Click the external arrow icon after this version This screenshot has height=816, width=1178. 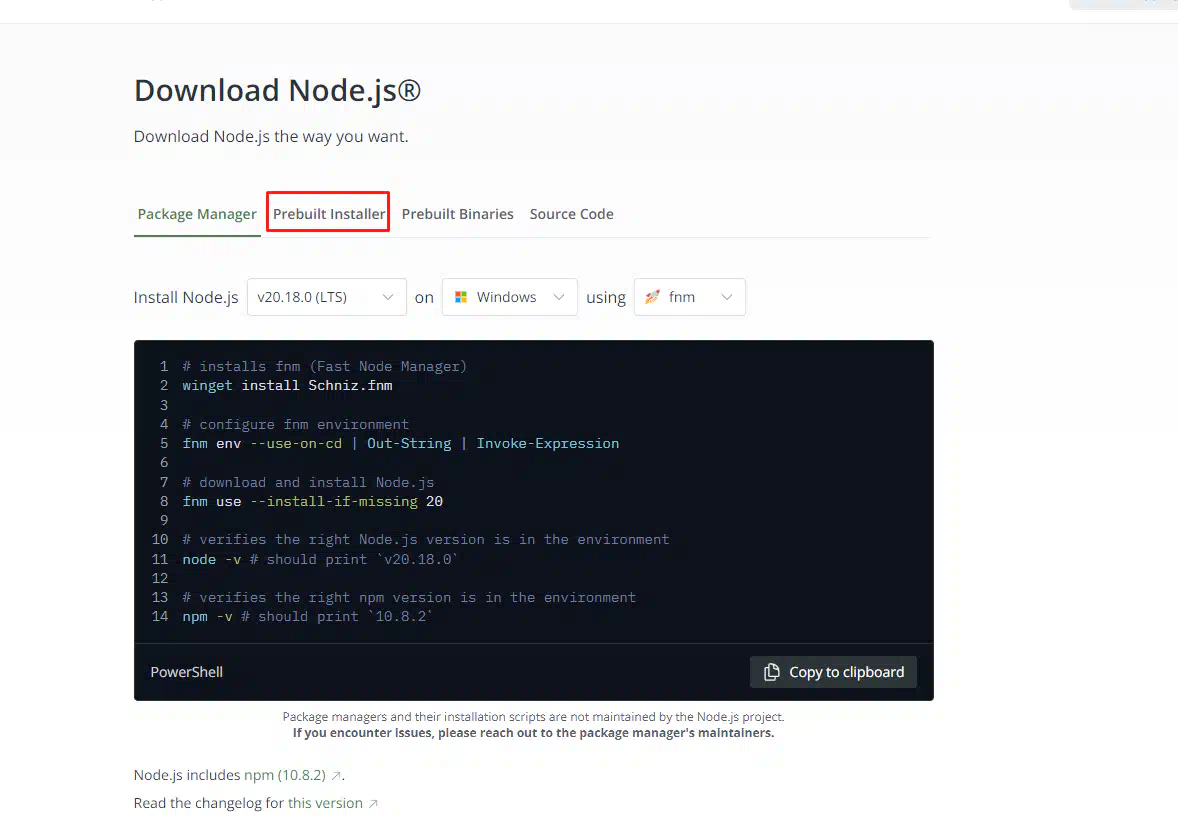point(373,804)
